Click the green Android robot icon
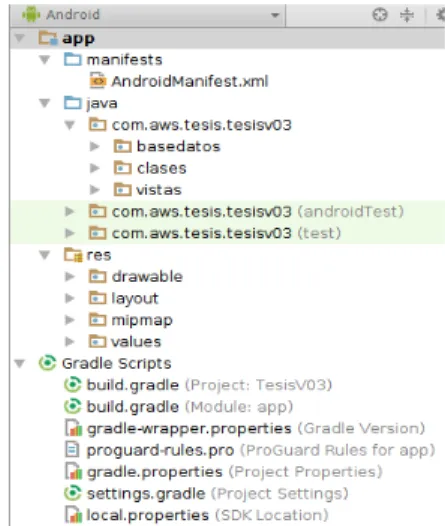The image size is (445, 526). click(x=31, y=15)
